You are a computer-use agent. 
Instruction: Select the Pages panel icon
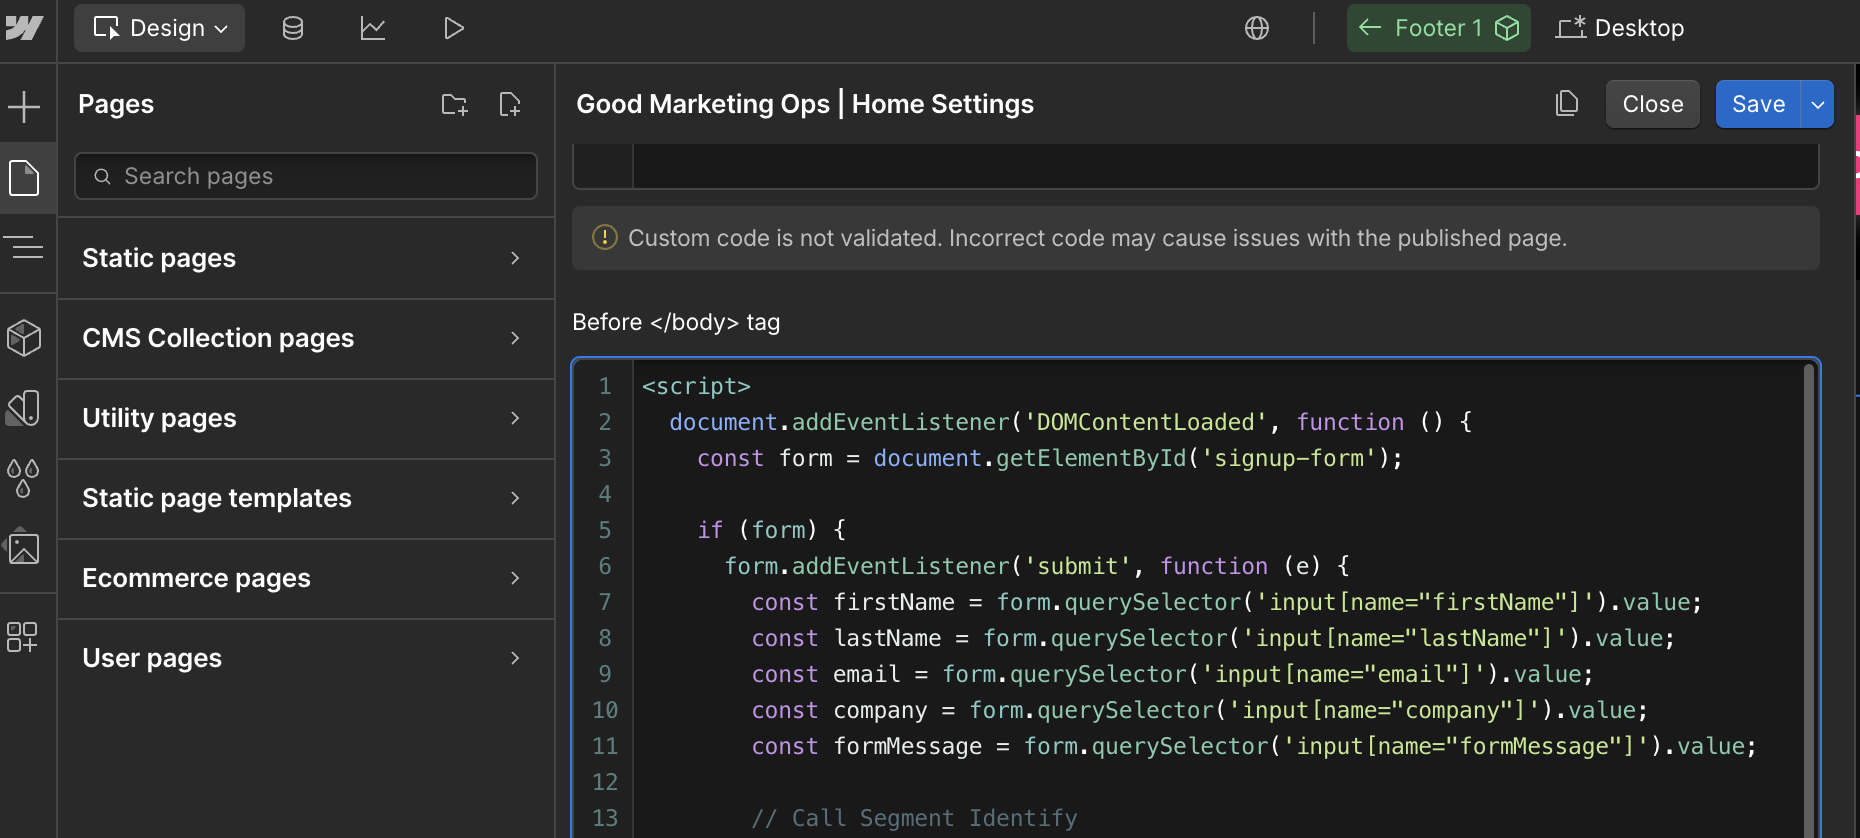(24, 178)
